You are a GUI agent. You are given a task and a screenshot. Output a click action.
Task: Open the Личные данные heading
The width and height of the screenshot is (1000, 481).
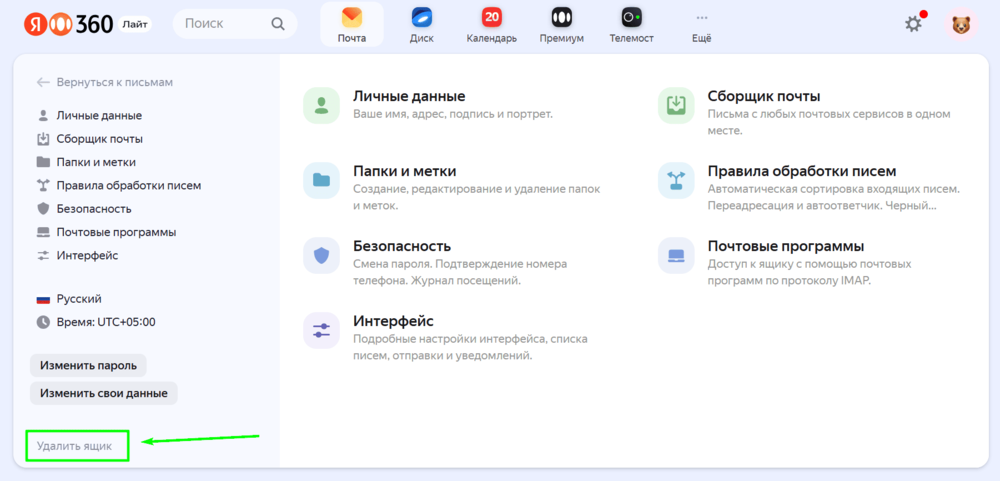click(x=409, y=96)
